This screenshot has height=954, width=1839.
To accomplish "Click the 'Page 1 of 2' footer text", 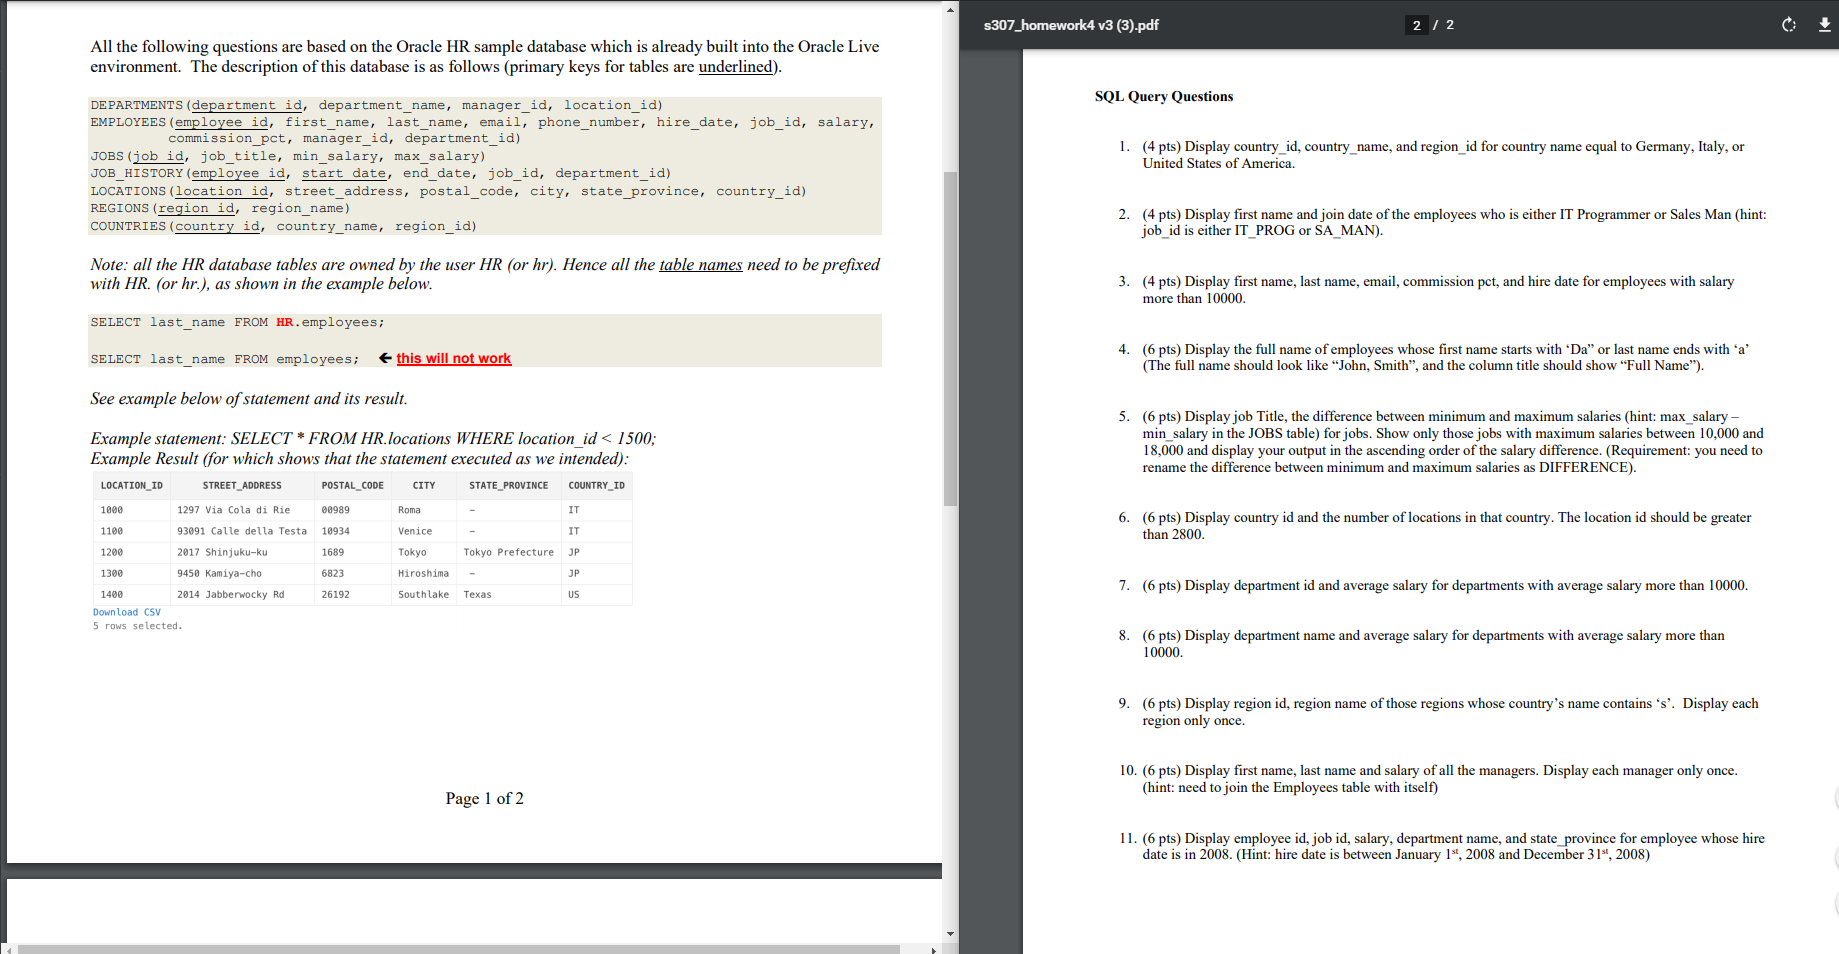I will [484, 798].
